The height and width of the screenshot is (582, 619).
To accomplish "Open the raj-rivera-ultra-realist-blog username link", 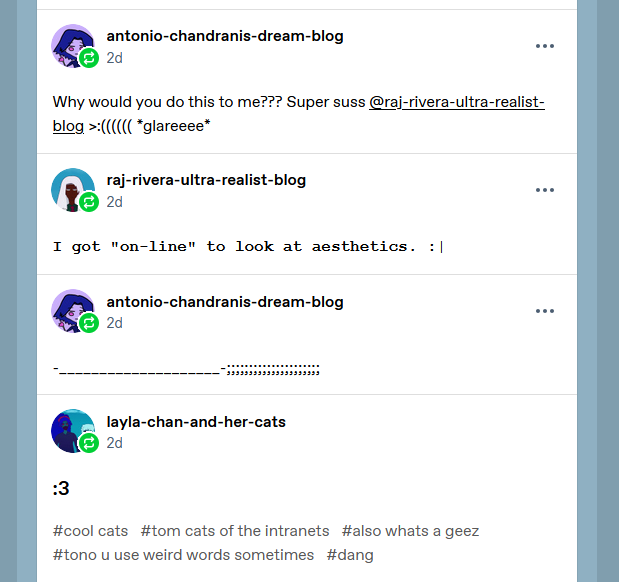I will pyautogui.click(x=206, y=180).
